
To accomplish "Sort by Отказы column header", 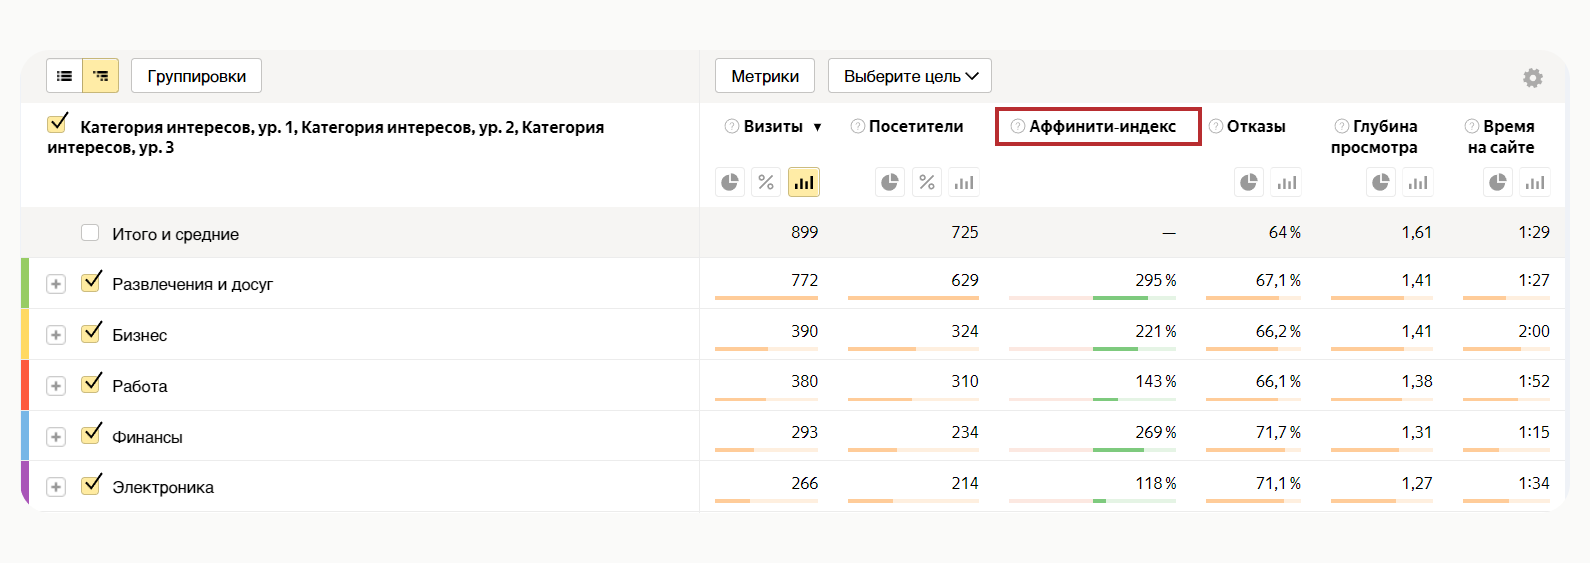I will [x=1256, y=126].
